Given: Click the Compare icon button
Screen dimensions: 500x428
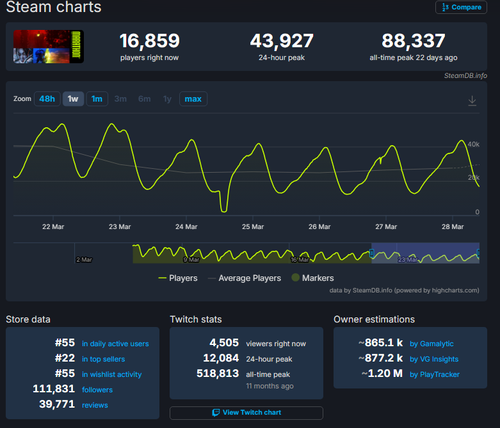Looking at the screenshot, I should click(x=461, y=7).
